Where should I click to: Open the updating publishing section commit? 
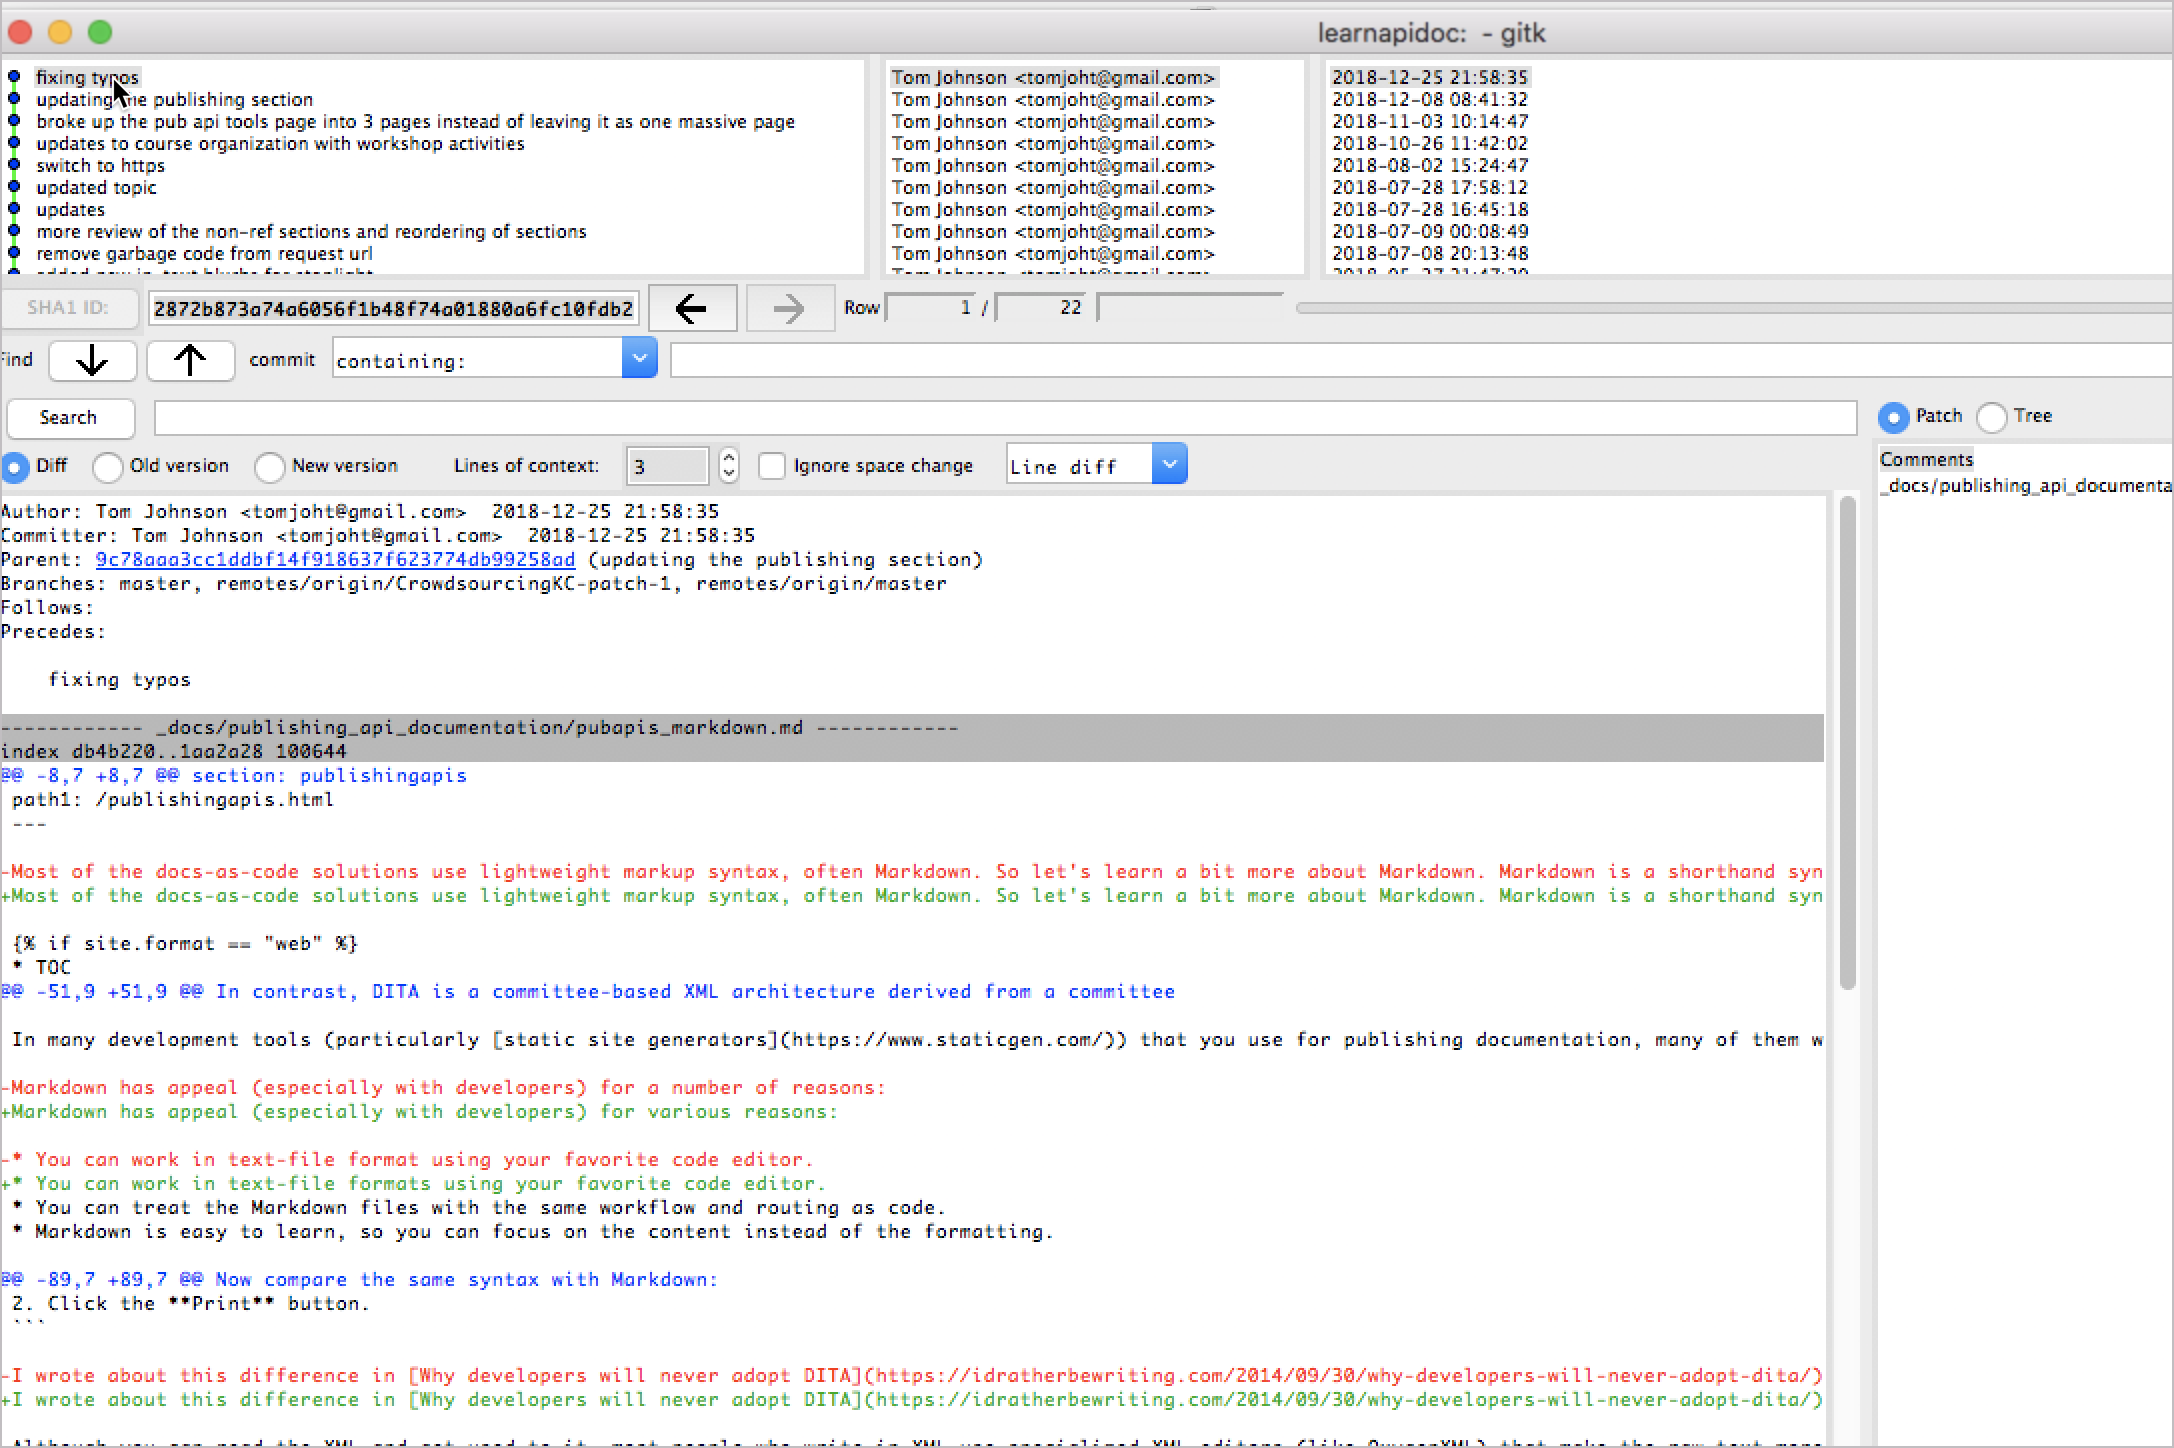coord(173,97)
